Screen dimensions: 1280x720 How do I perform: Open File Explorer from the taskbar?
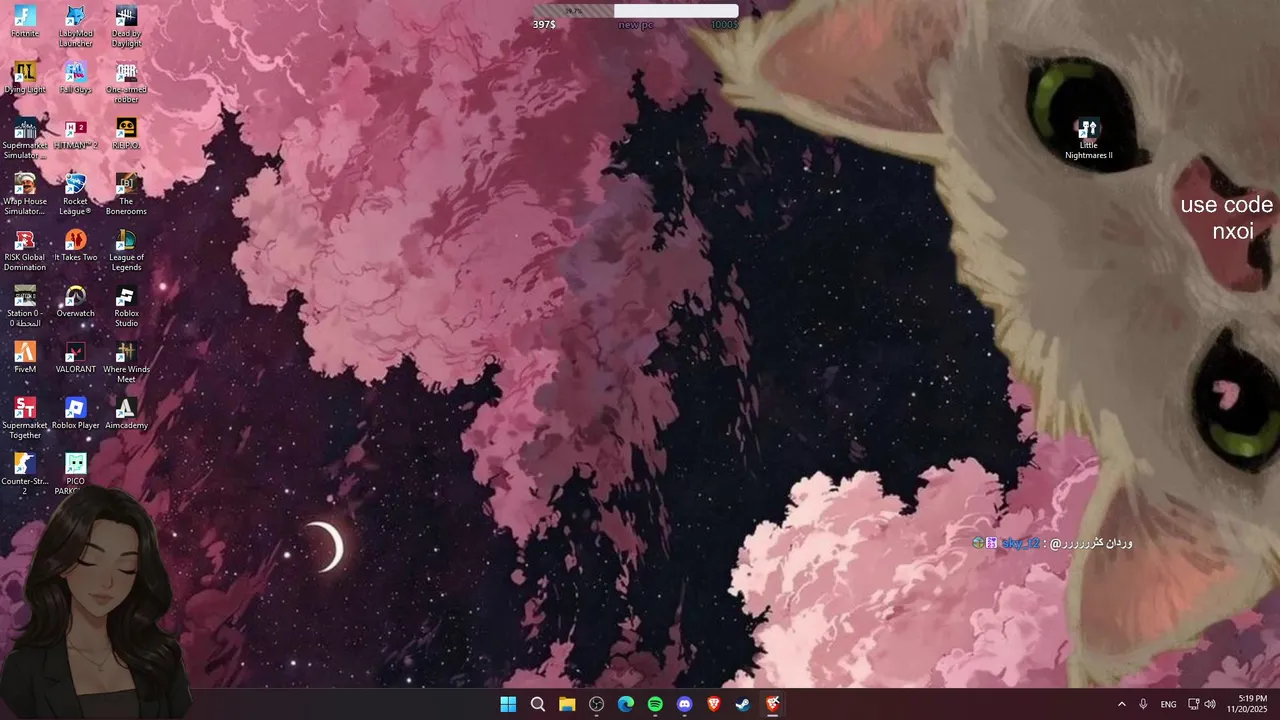click(x=567, y=704)
